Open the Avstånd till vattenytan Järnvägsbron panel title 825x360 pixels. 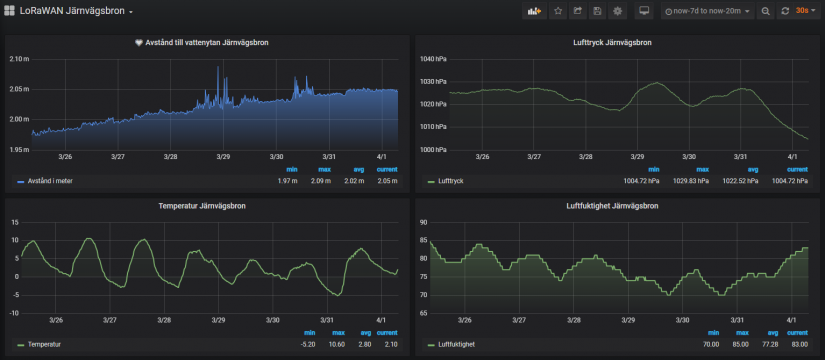click(207, 43)
